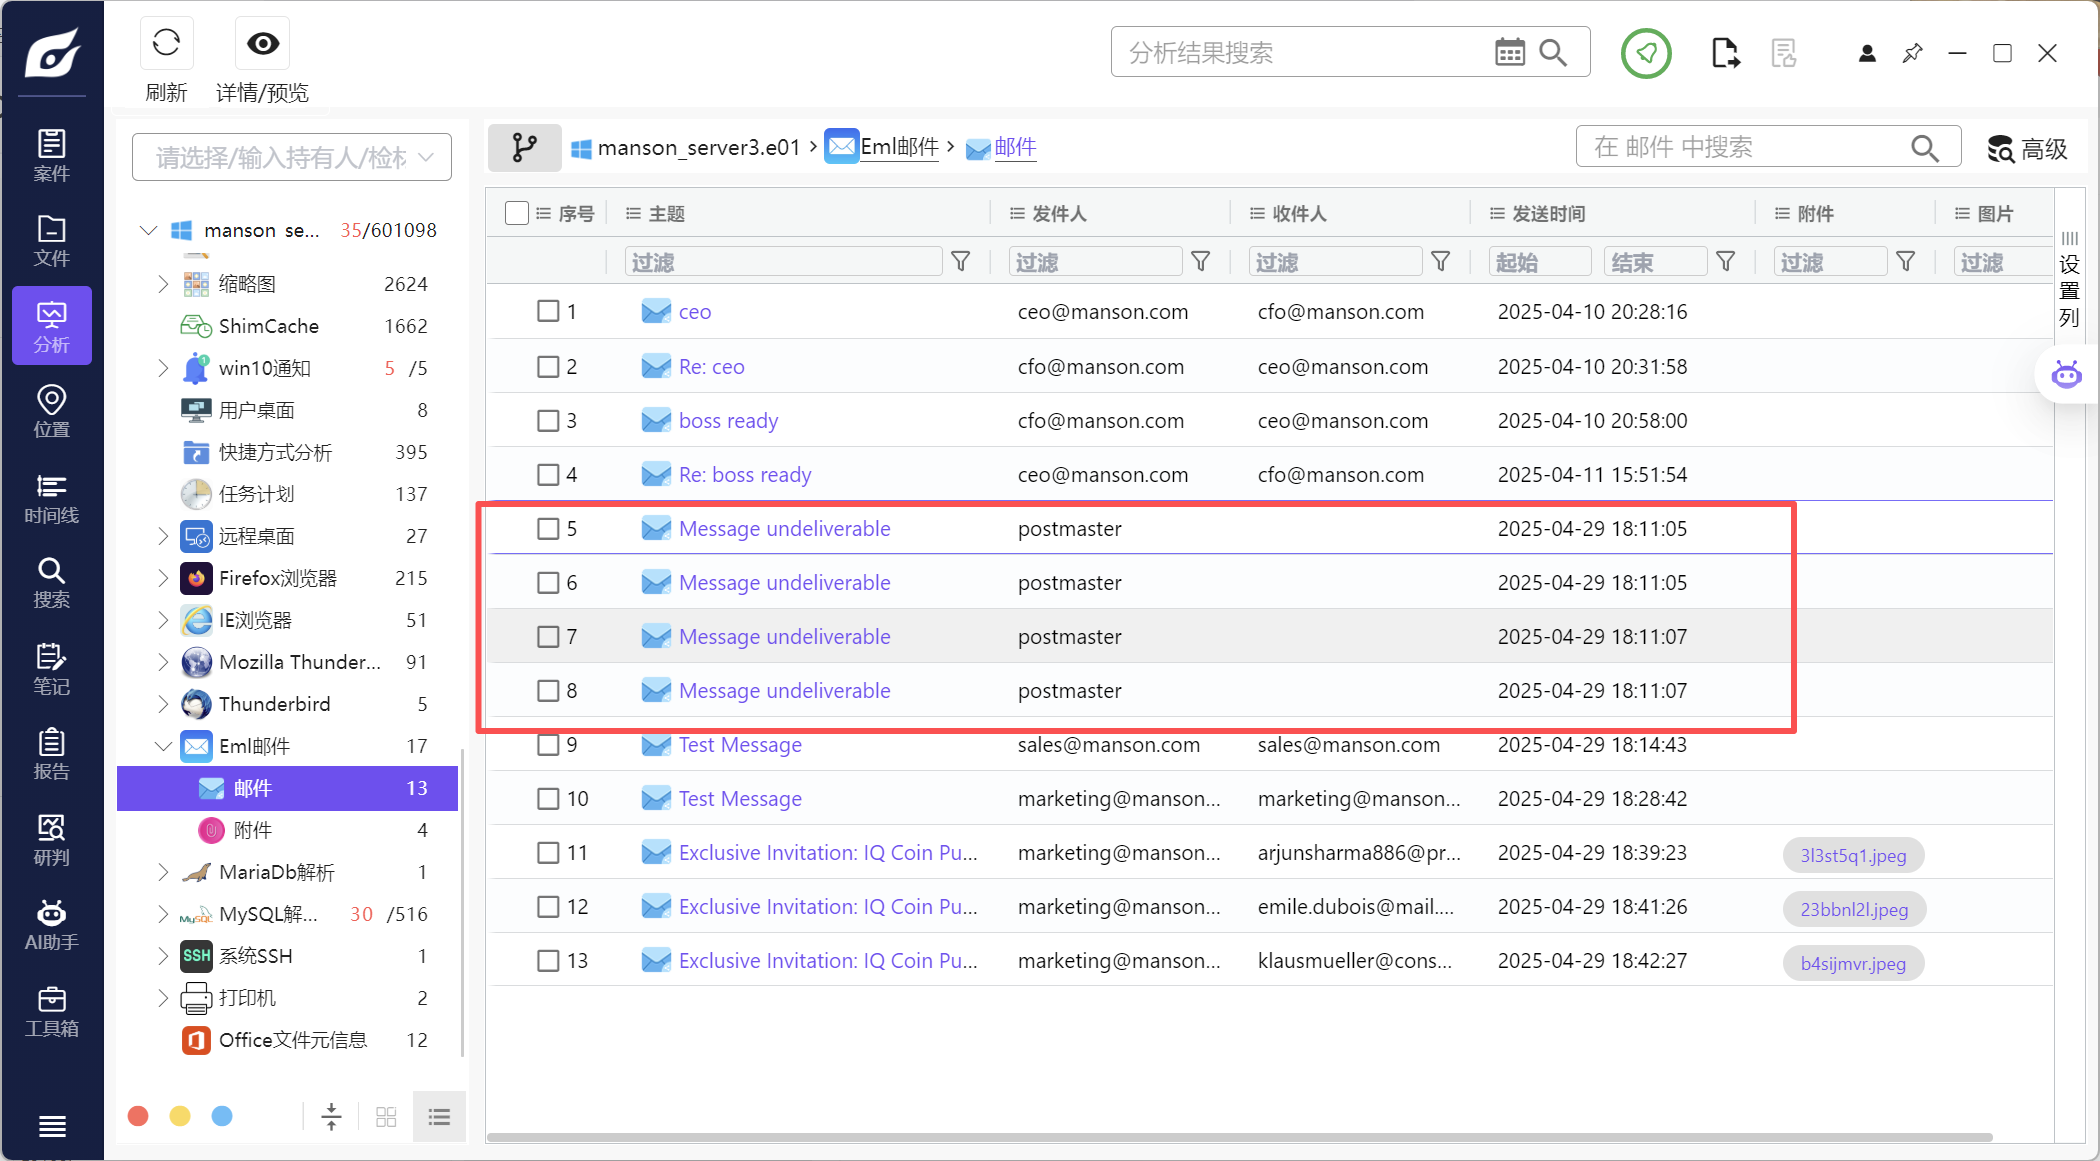Viewport: 2100px width, 1161px height.
Task: Click the green shield icon in the top bar
Action: (x=1645, y=53)
